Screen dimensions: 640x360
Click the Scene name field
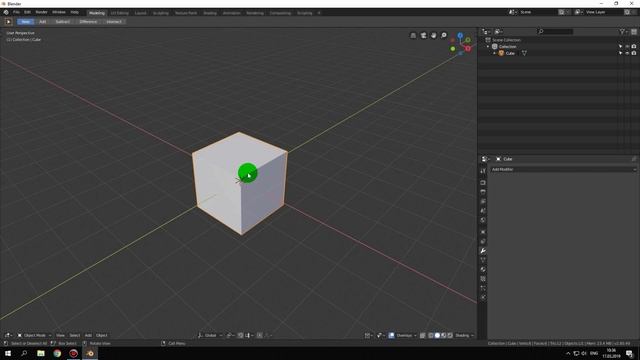537,12
